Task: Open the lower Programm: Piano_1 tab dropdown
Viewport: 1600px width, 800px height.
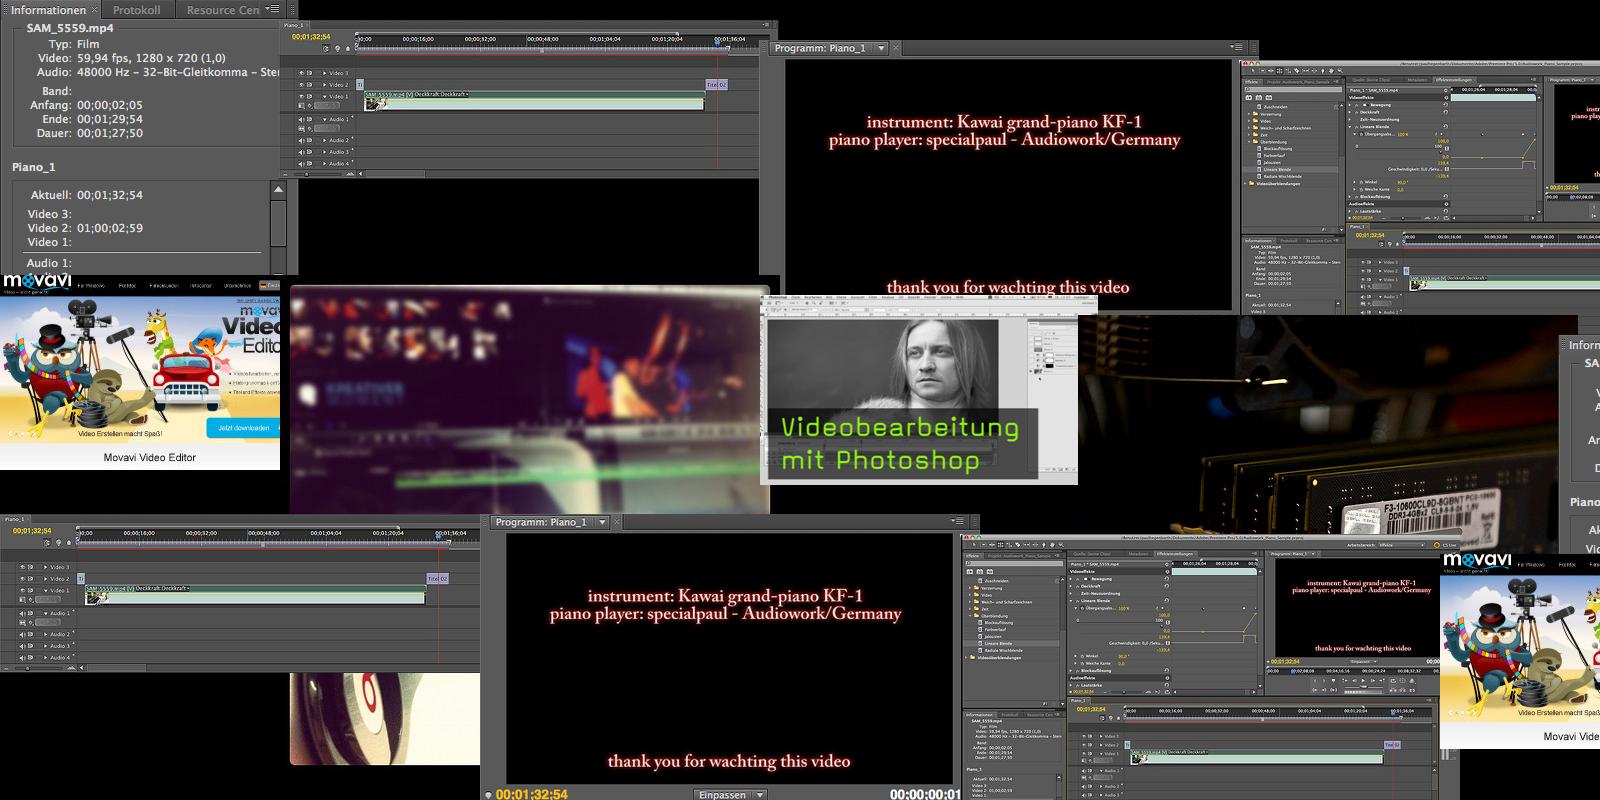Action: 602,522
